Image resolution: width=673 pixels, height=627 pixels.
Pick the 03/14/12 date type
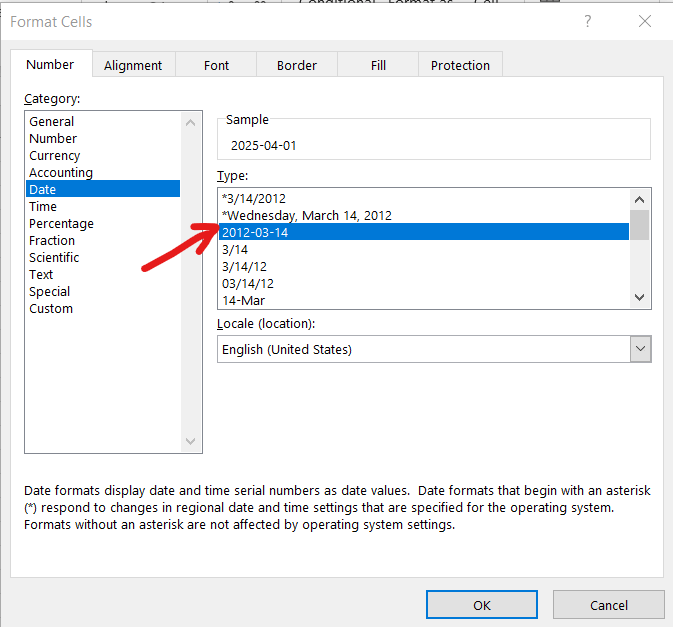point(424,283)
